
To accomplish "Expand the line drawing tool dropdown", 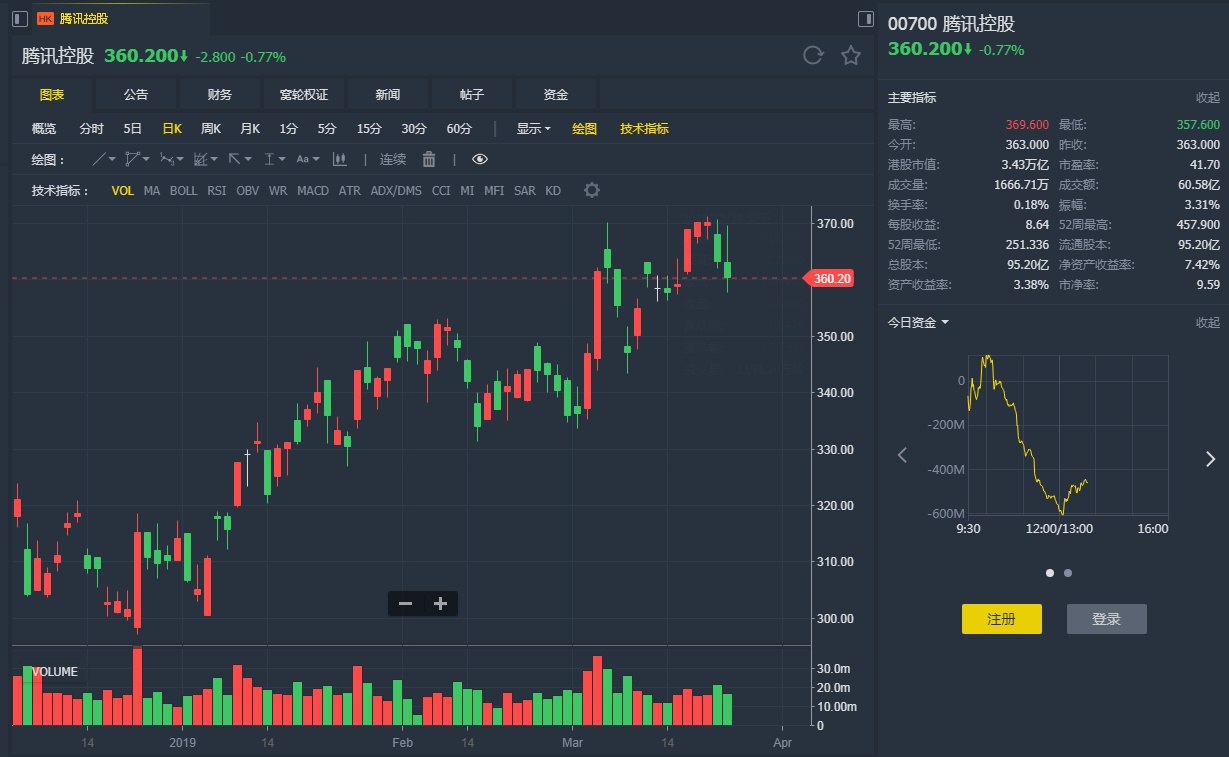I will pos(104,159).
